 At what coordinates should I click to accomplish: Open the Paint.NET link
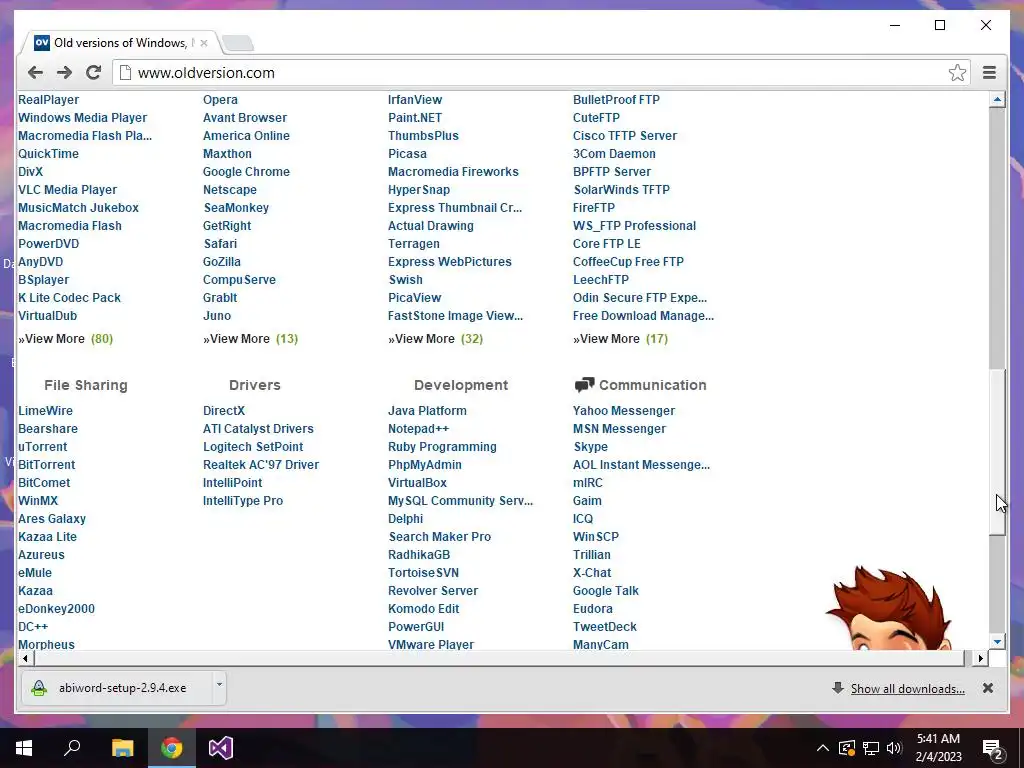tap(415, 118)
